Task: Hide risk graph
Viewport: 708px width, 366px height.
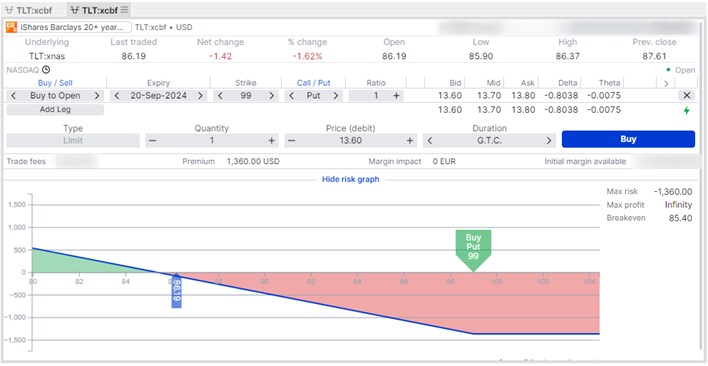Action: (x=350, y=179)
